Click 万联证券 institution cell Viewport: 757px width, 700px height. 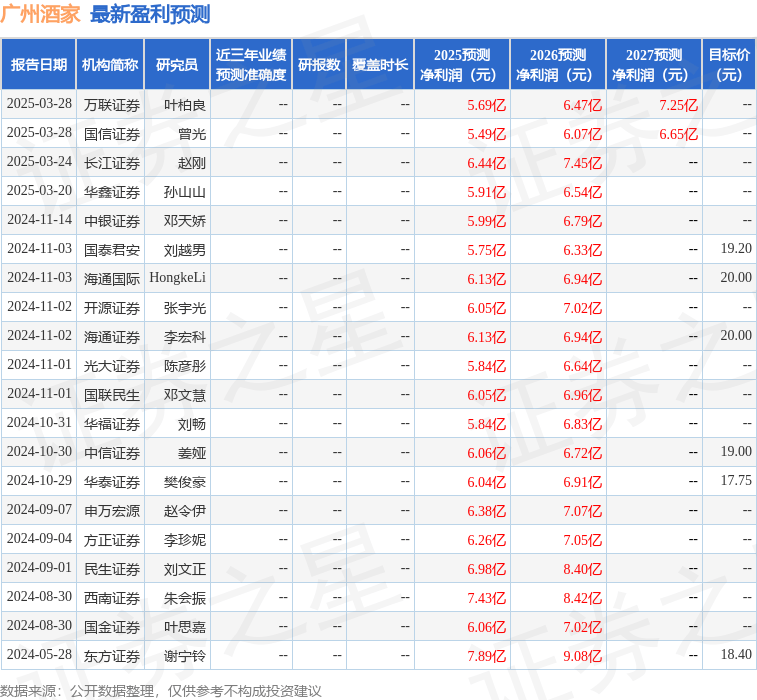(112, 105)
